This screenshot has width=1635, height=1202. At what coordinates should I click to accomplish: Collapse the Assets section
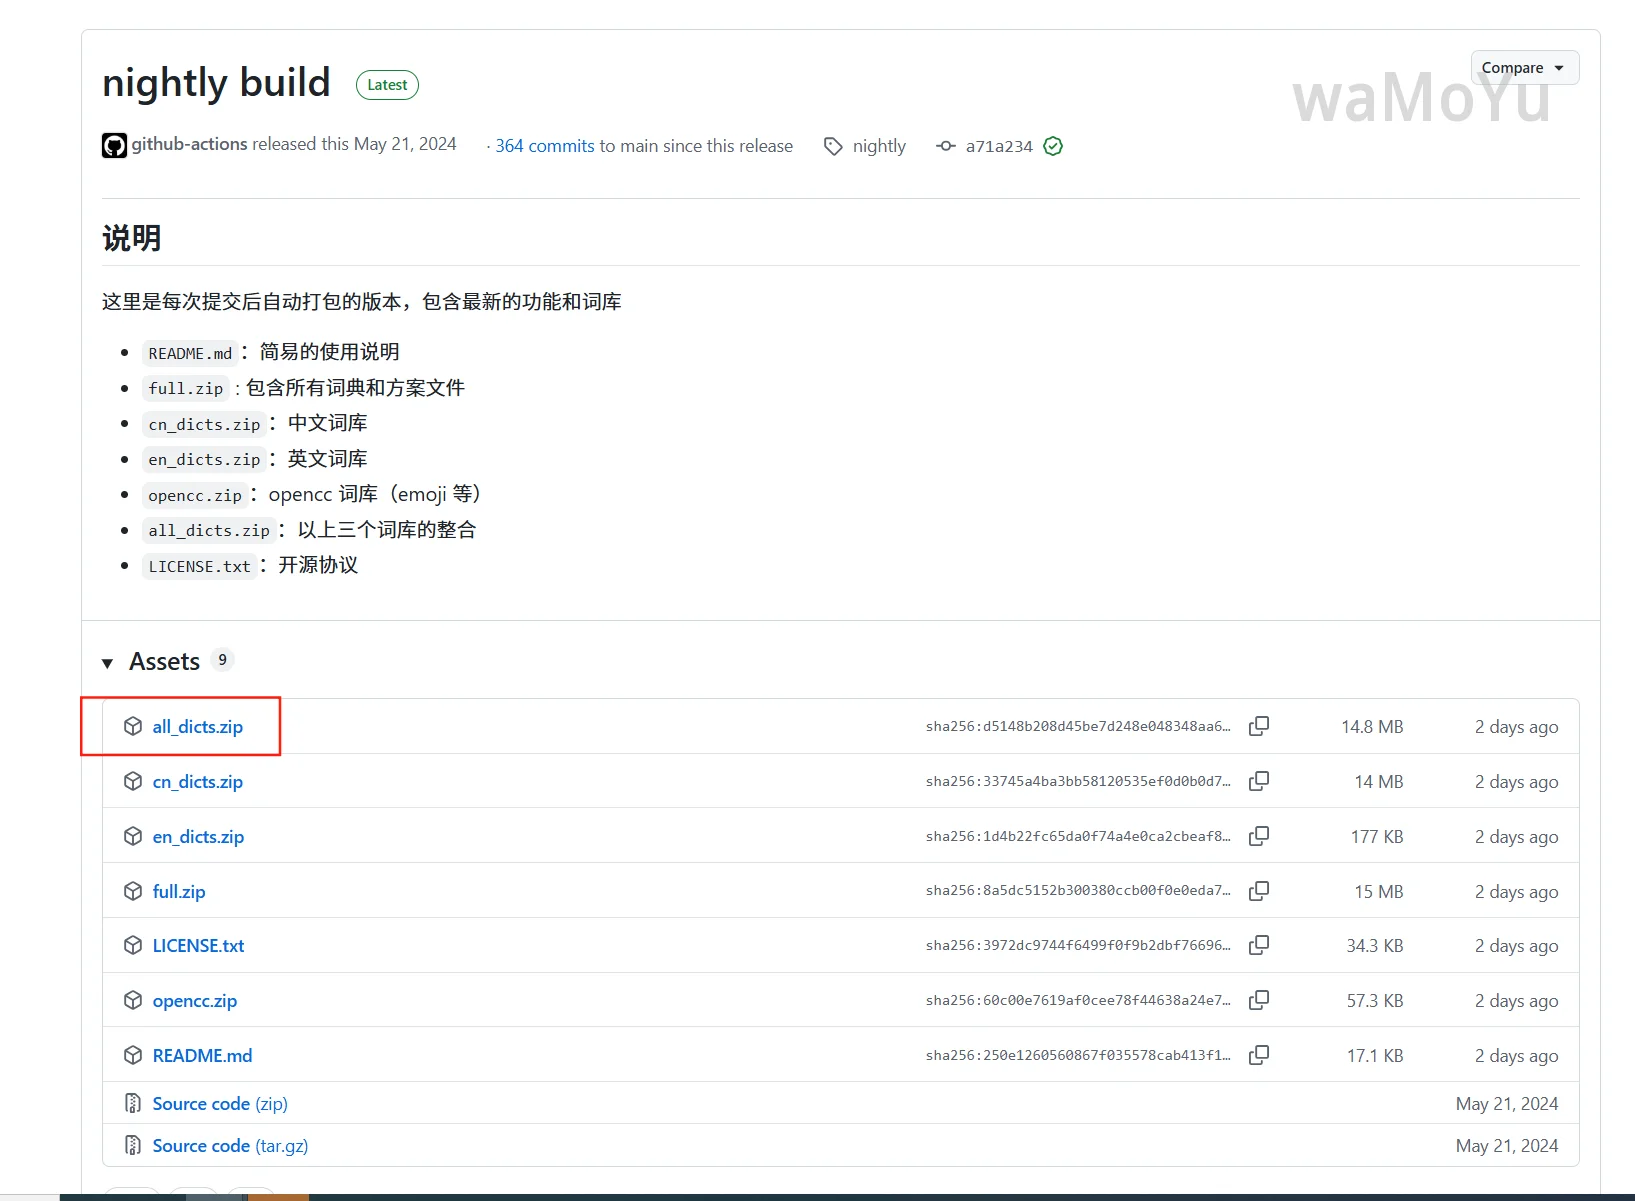point(108,663)
